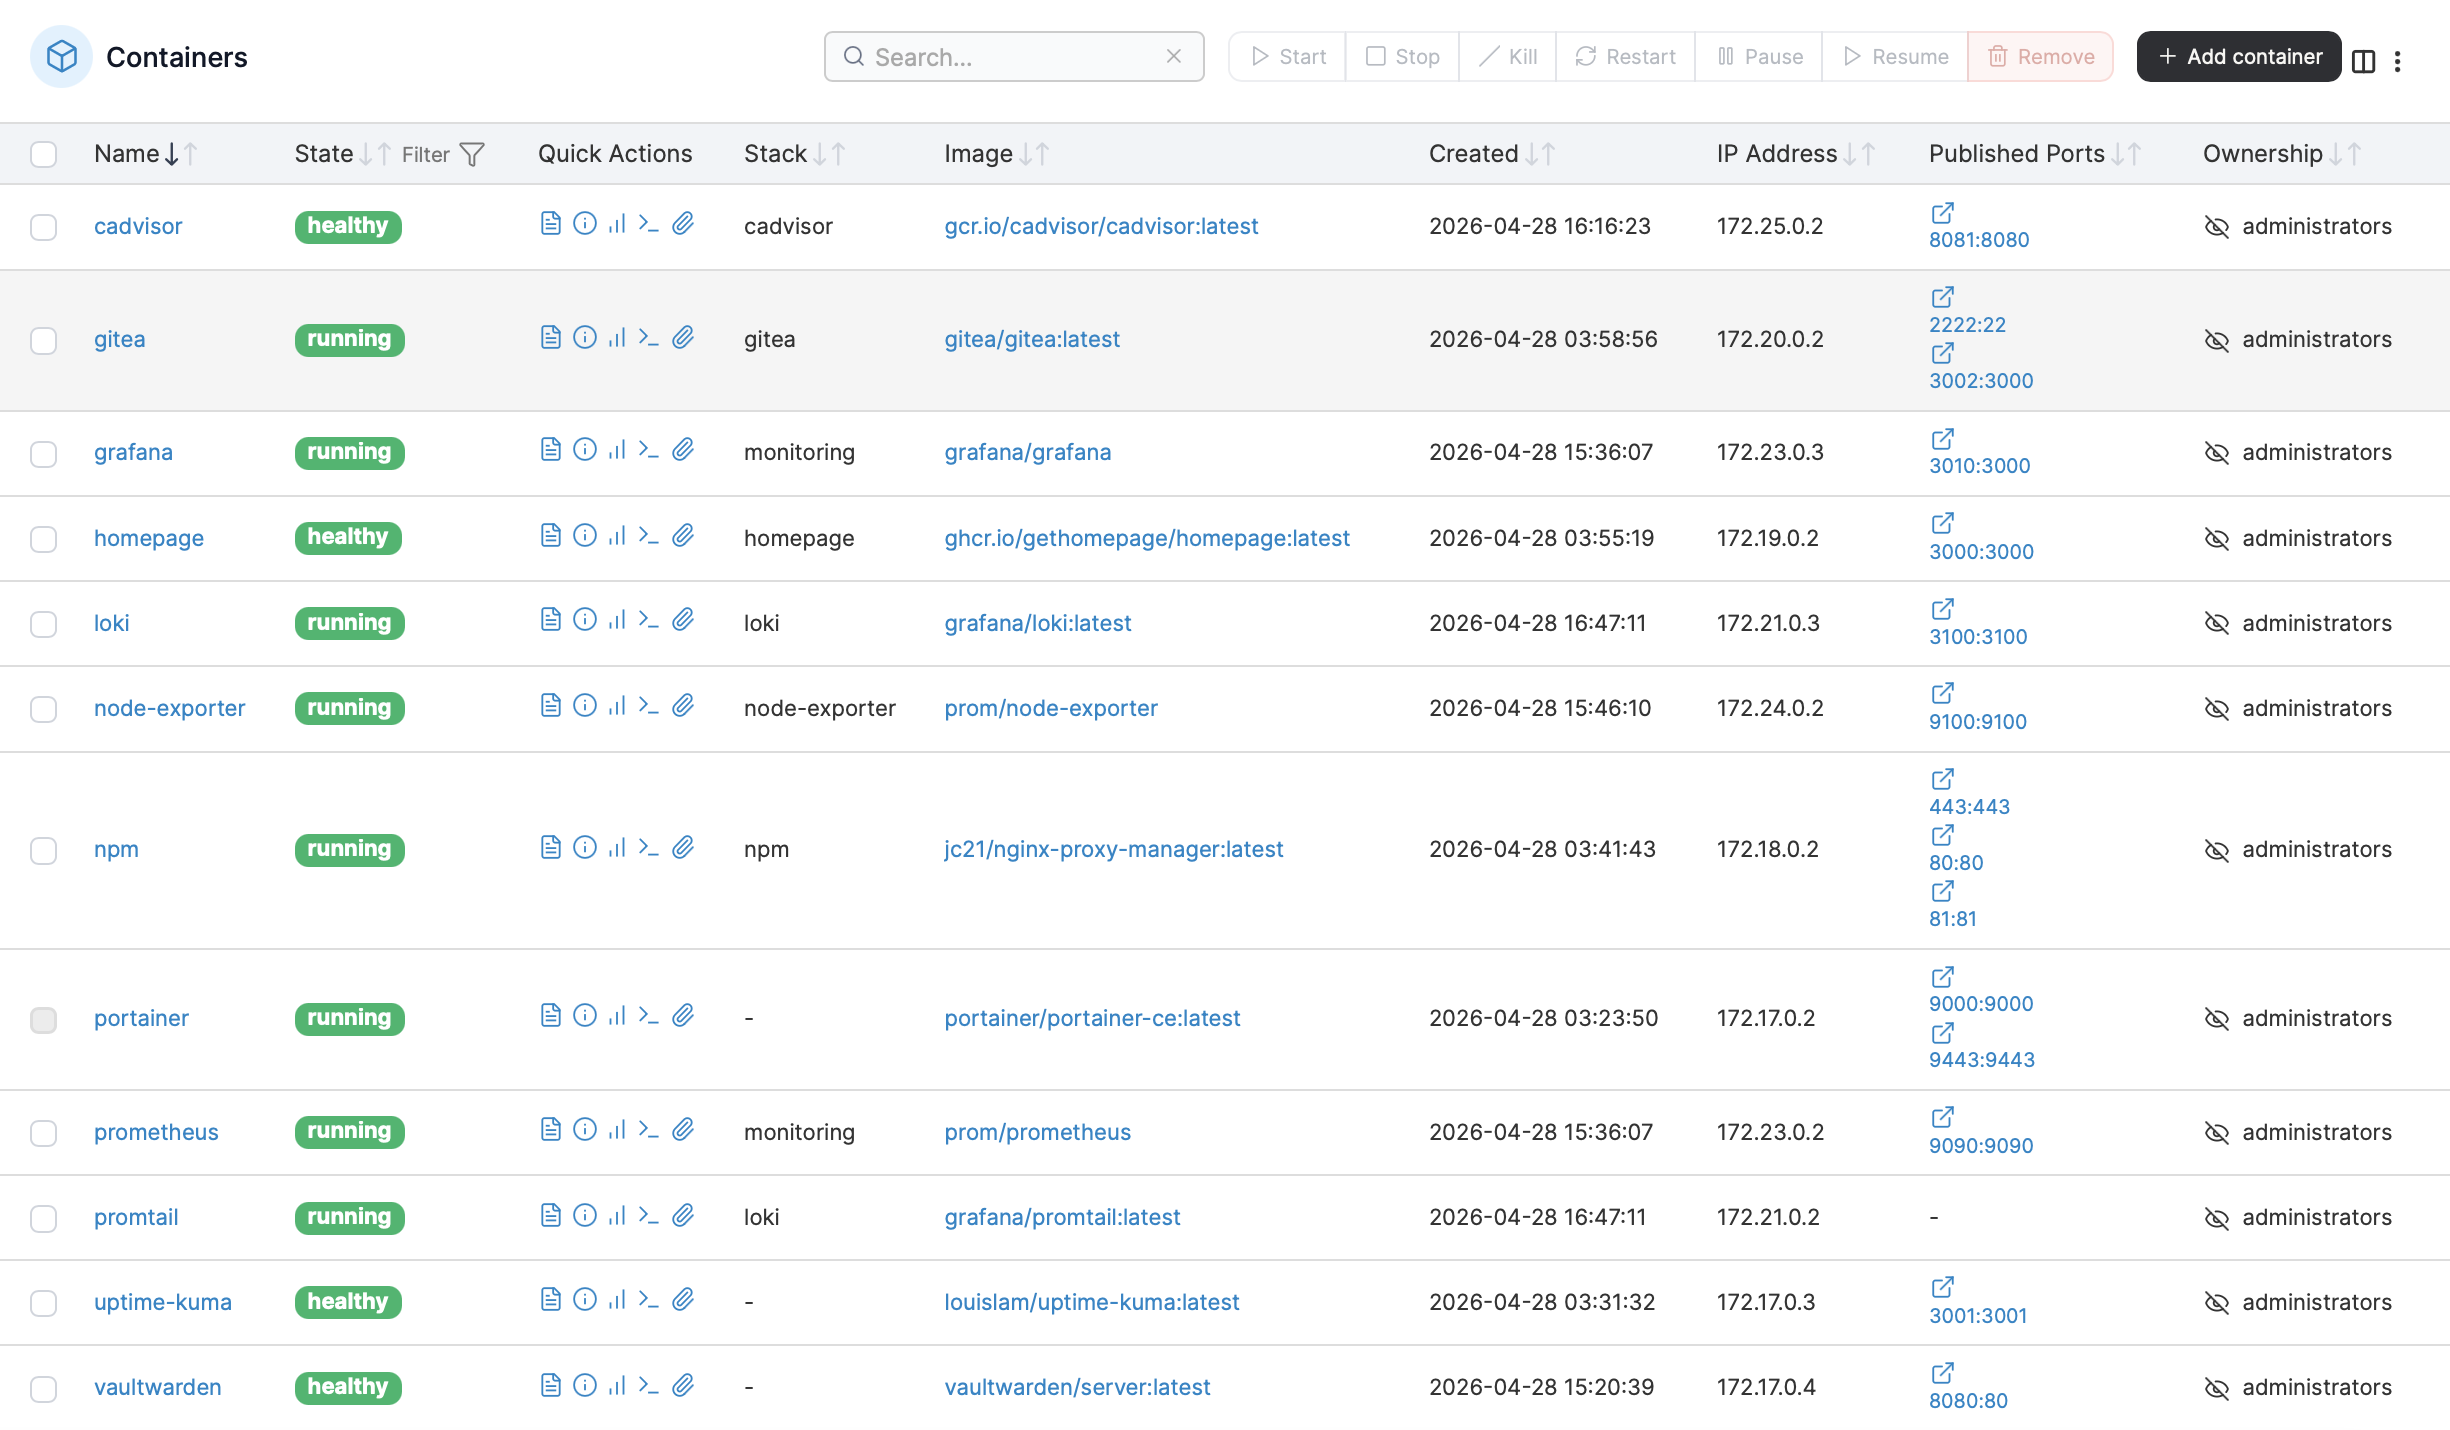This screenshot has height=1430, width=2450.
Task: Open published port 443:443 link
Action: 1969,807
